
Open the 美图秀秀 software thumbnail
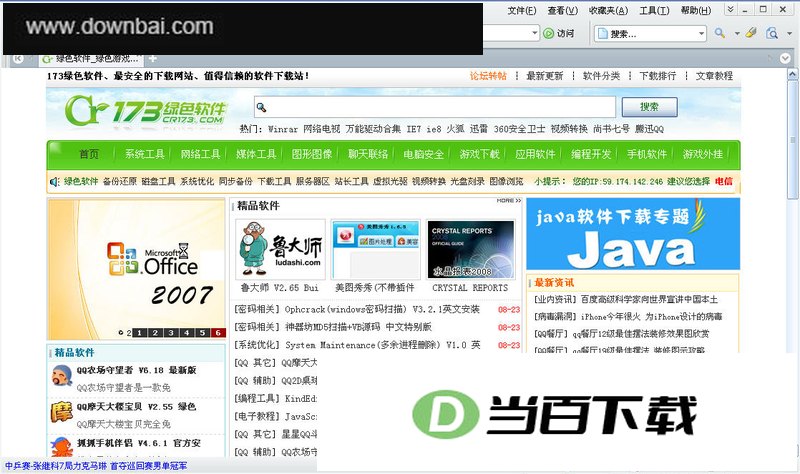click(x=376, y=250)
